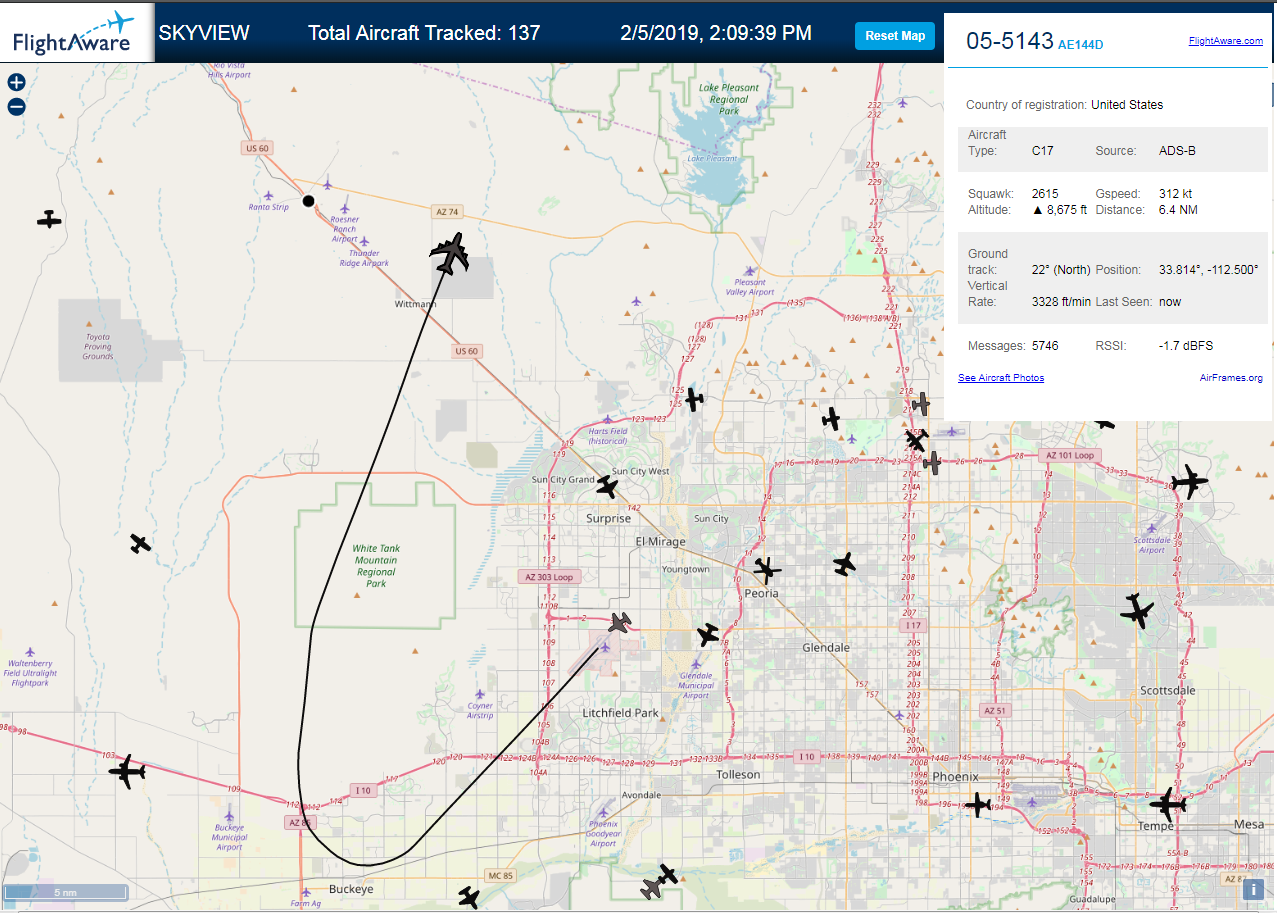Screen dimensions: 1277x913
Task: Select the aircraft icon near Sun City Grand
Action: 607,487
